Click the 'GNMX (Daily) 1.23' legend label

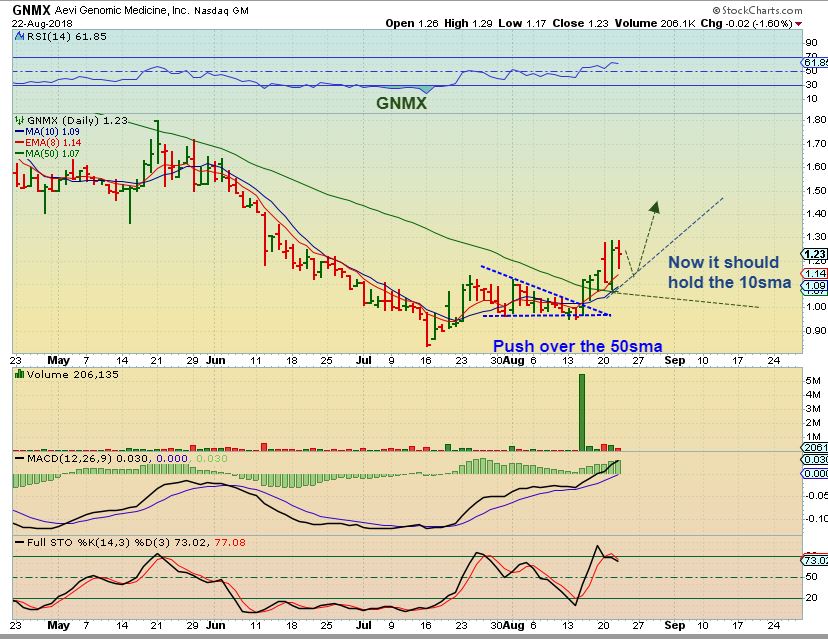[77, 120]
